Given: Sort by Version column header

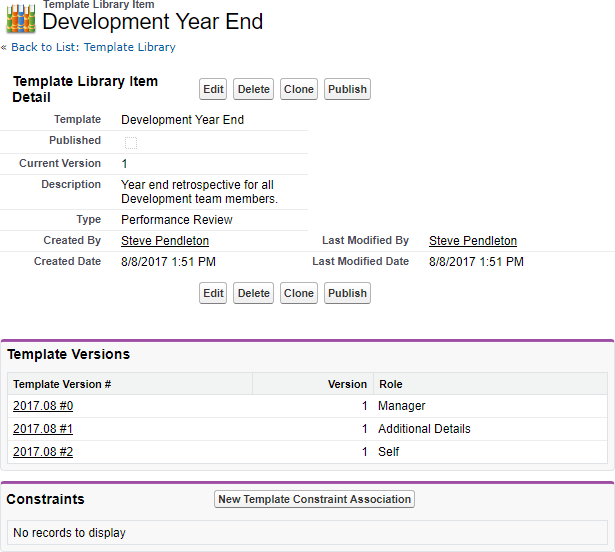Looking at the screenshot, I should coord(347,384).
